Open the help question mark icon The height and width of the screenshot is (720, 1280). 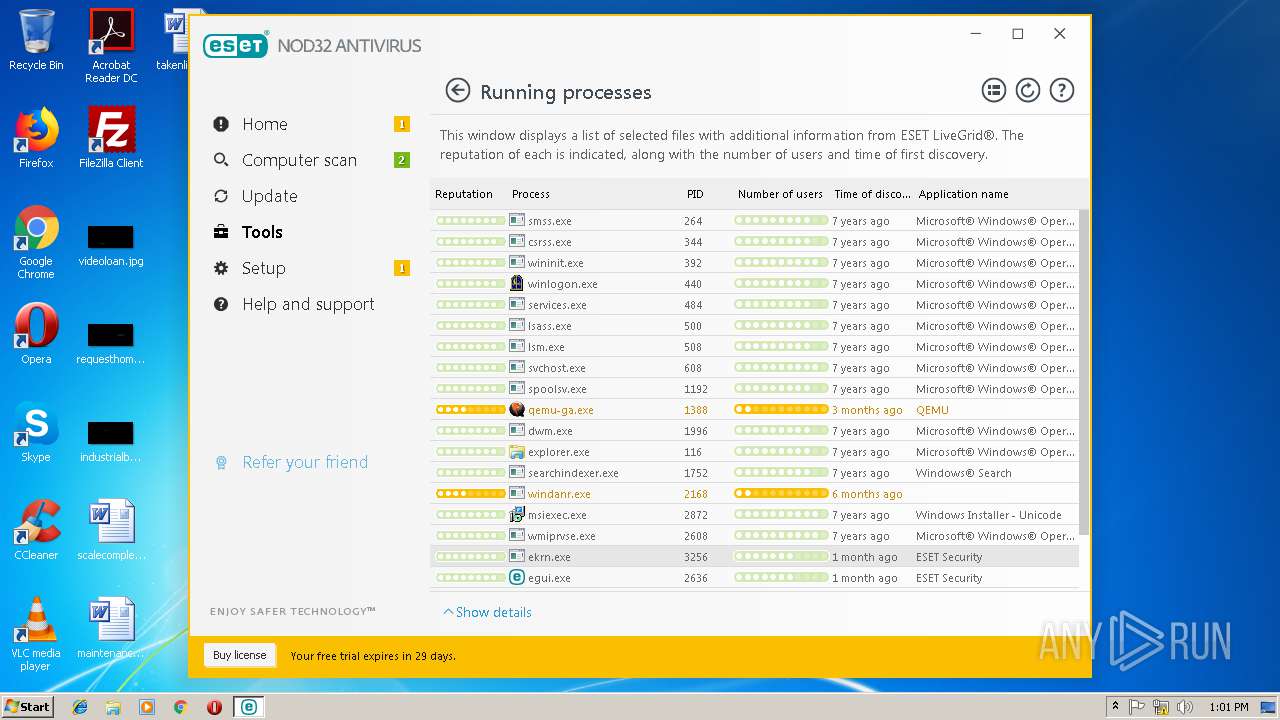coord(1061,91)
